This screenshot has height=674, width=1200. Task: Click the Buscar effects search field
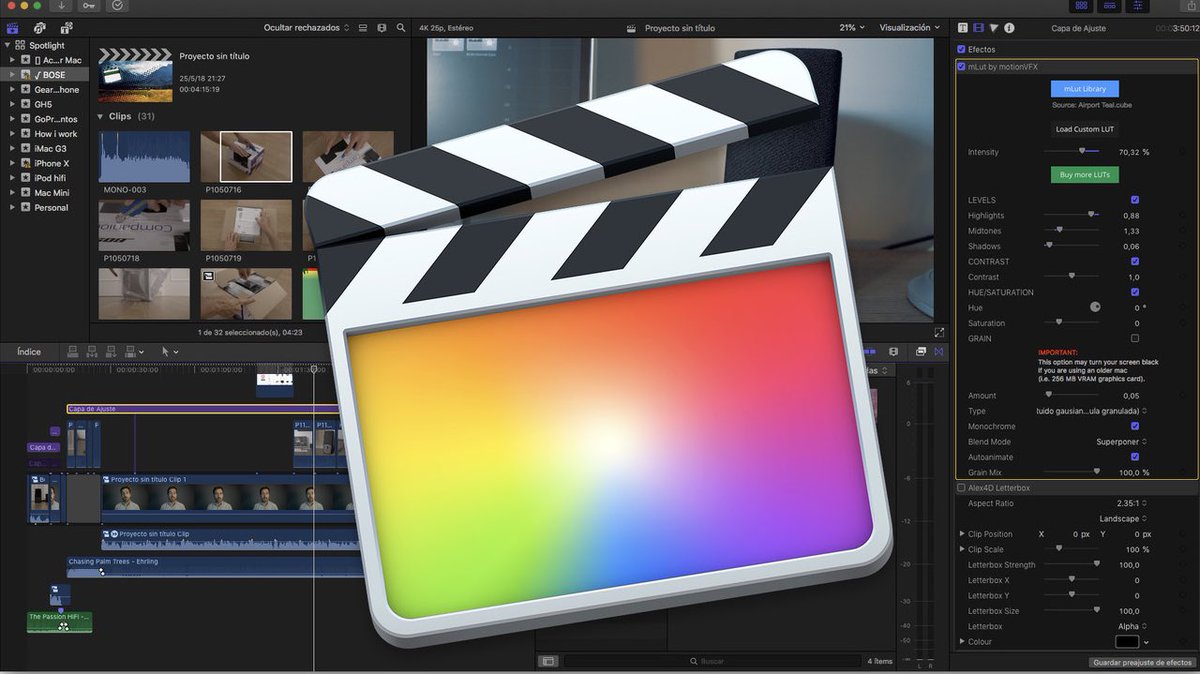(712, 661)
